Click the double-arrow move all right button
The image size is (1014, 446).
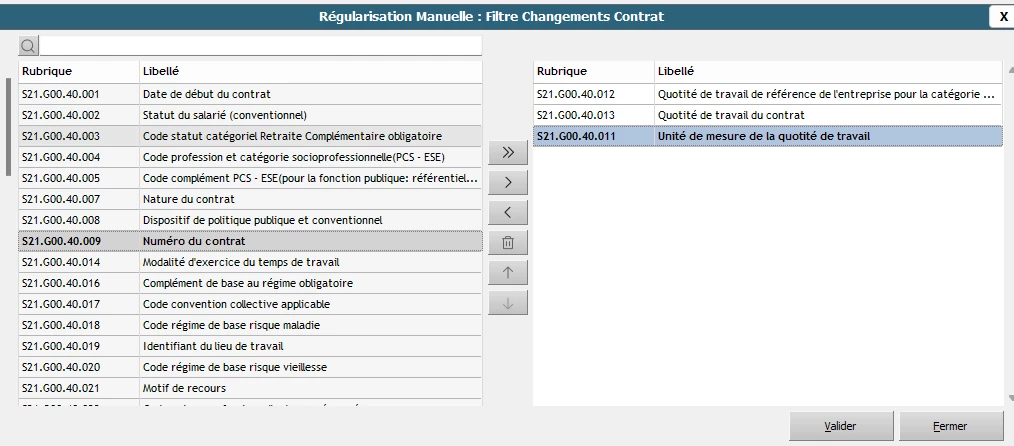[508, 153]
